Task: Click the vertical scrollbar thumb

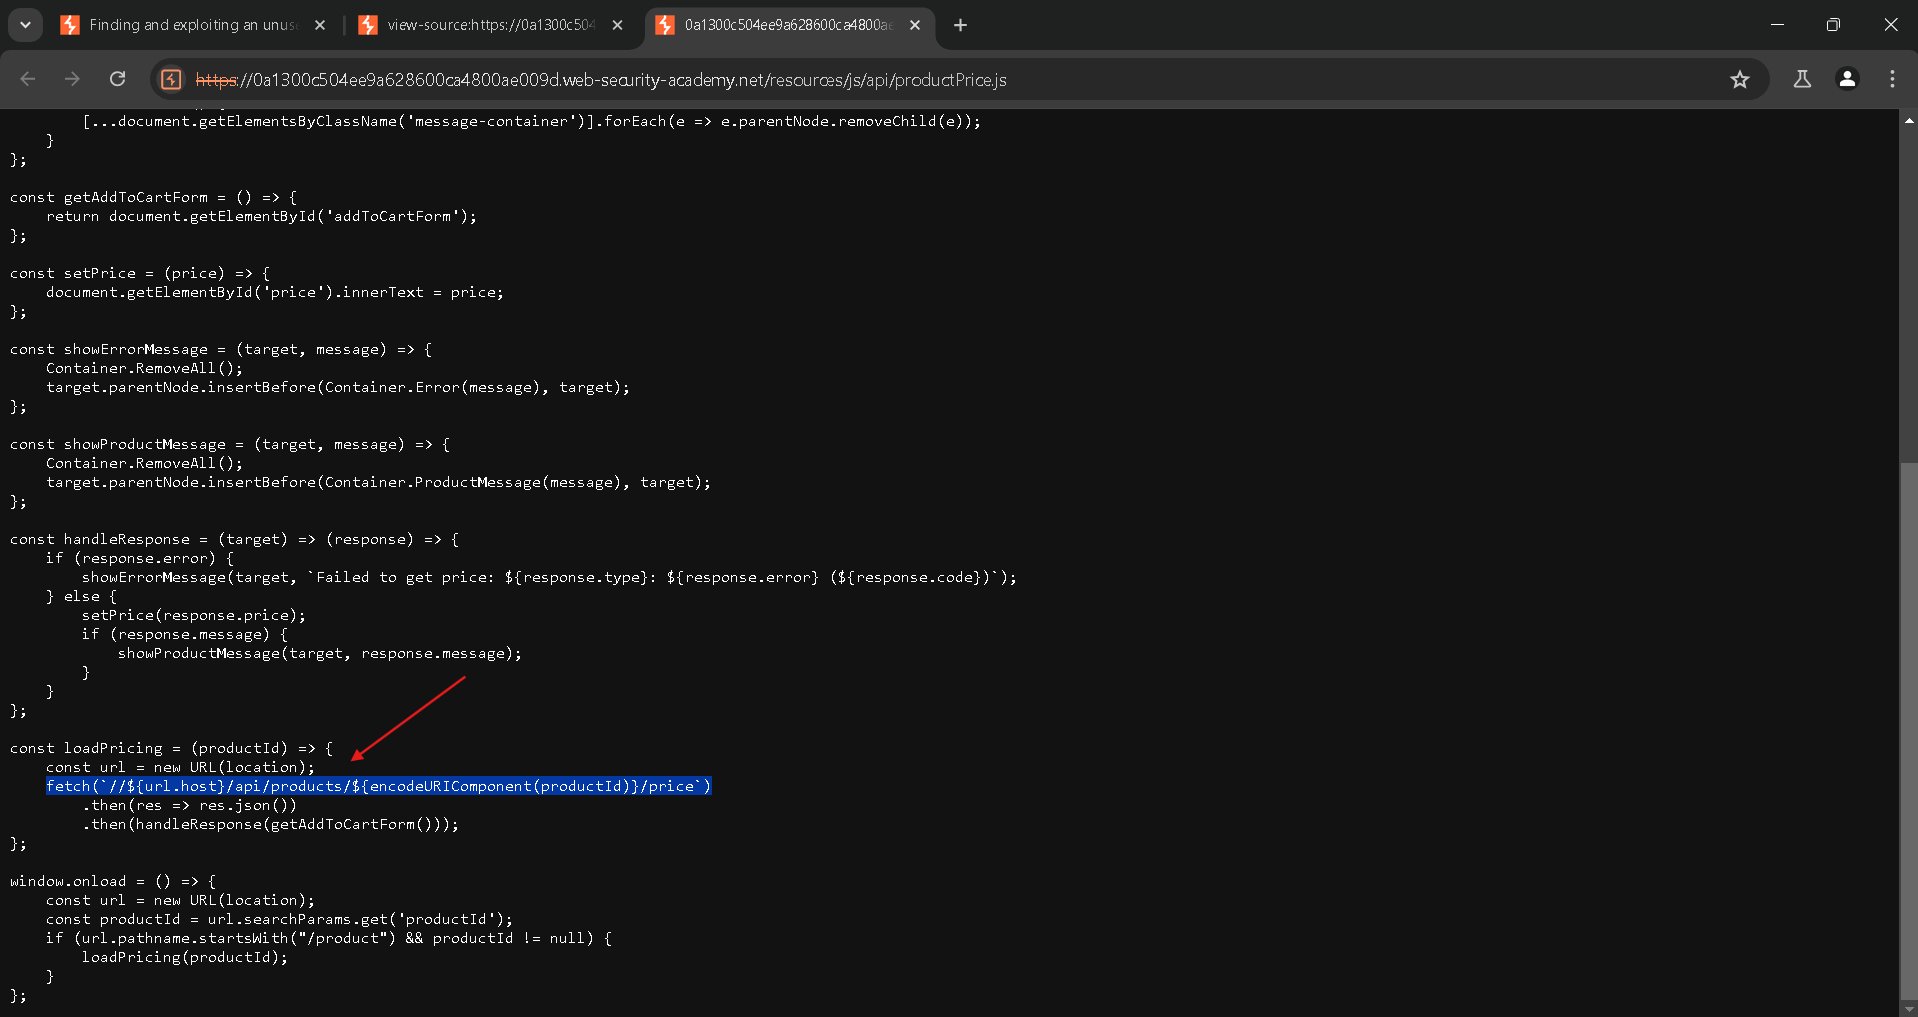Action: click(1908, 730)
